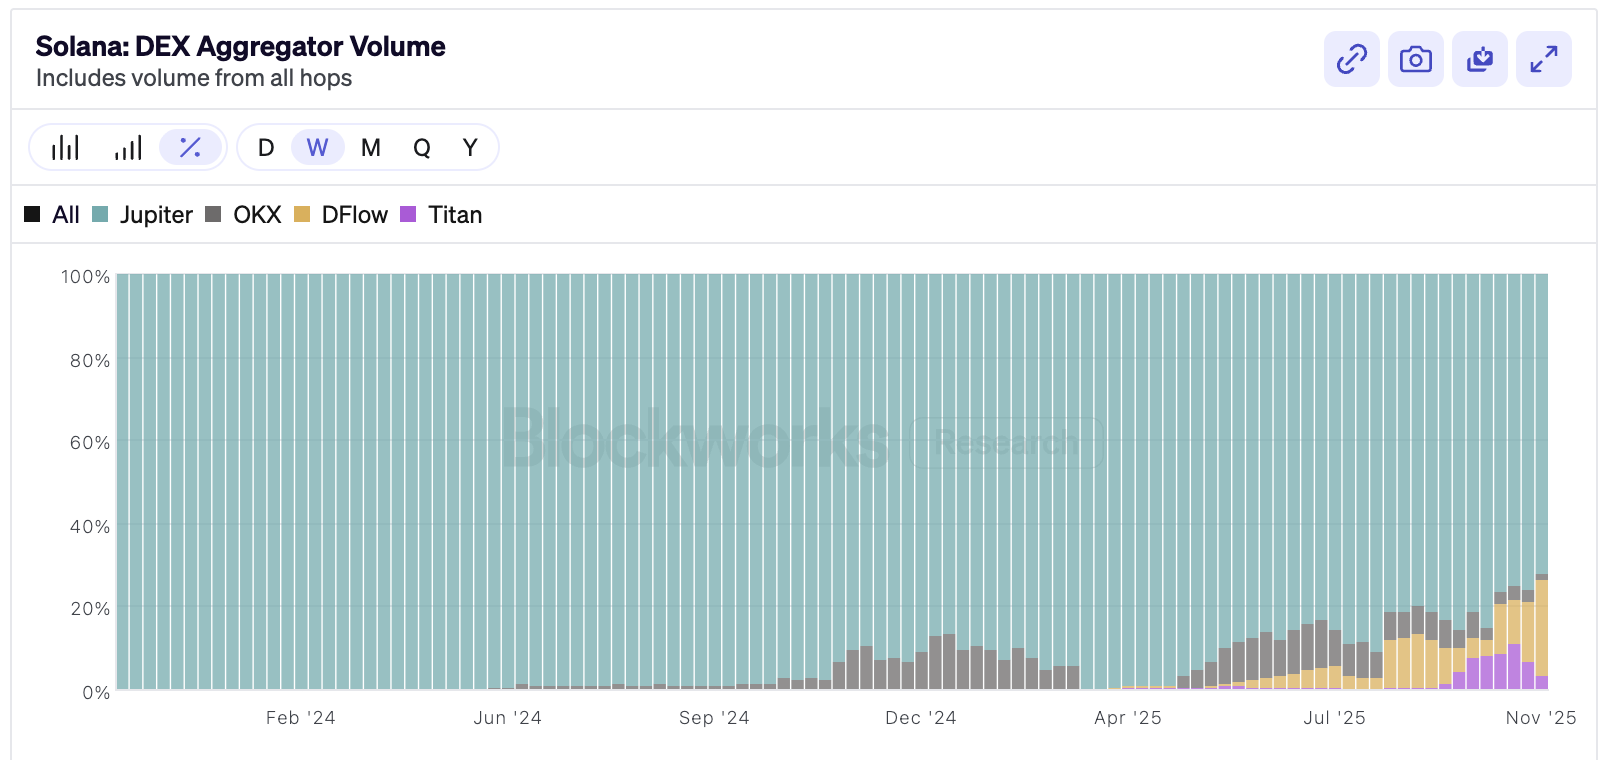Image resolution: width=1604 pixels, height=760 pixels.
Task: Select the daily (D) interval
Action: 266,148
